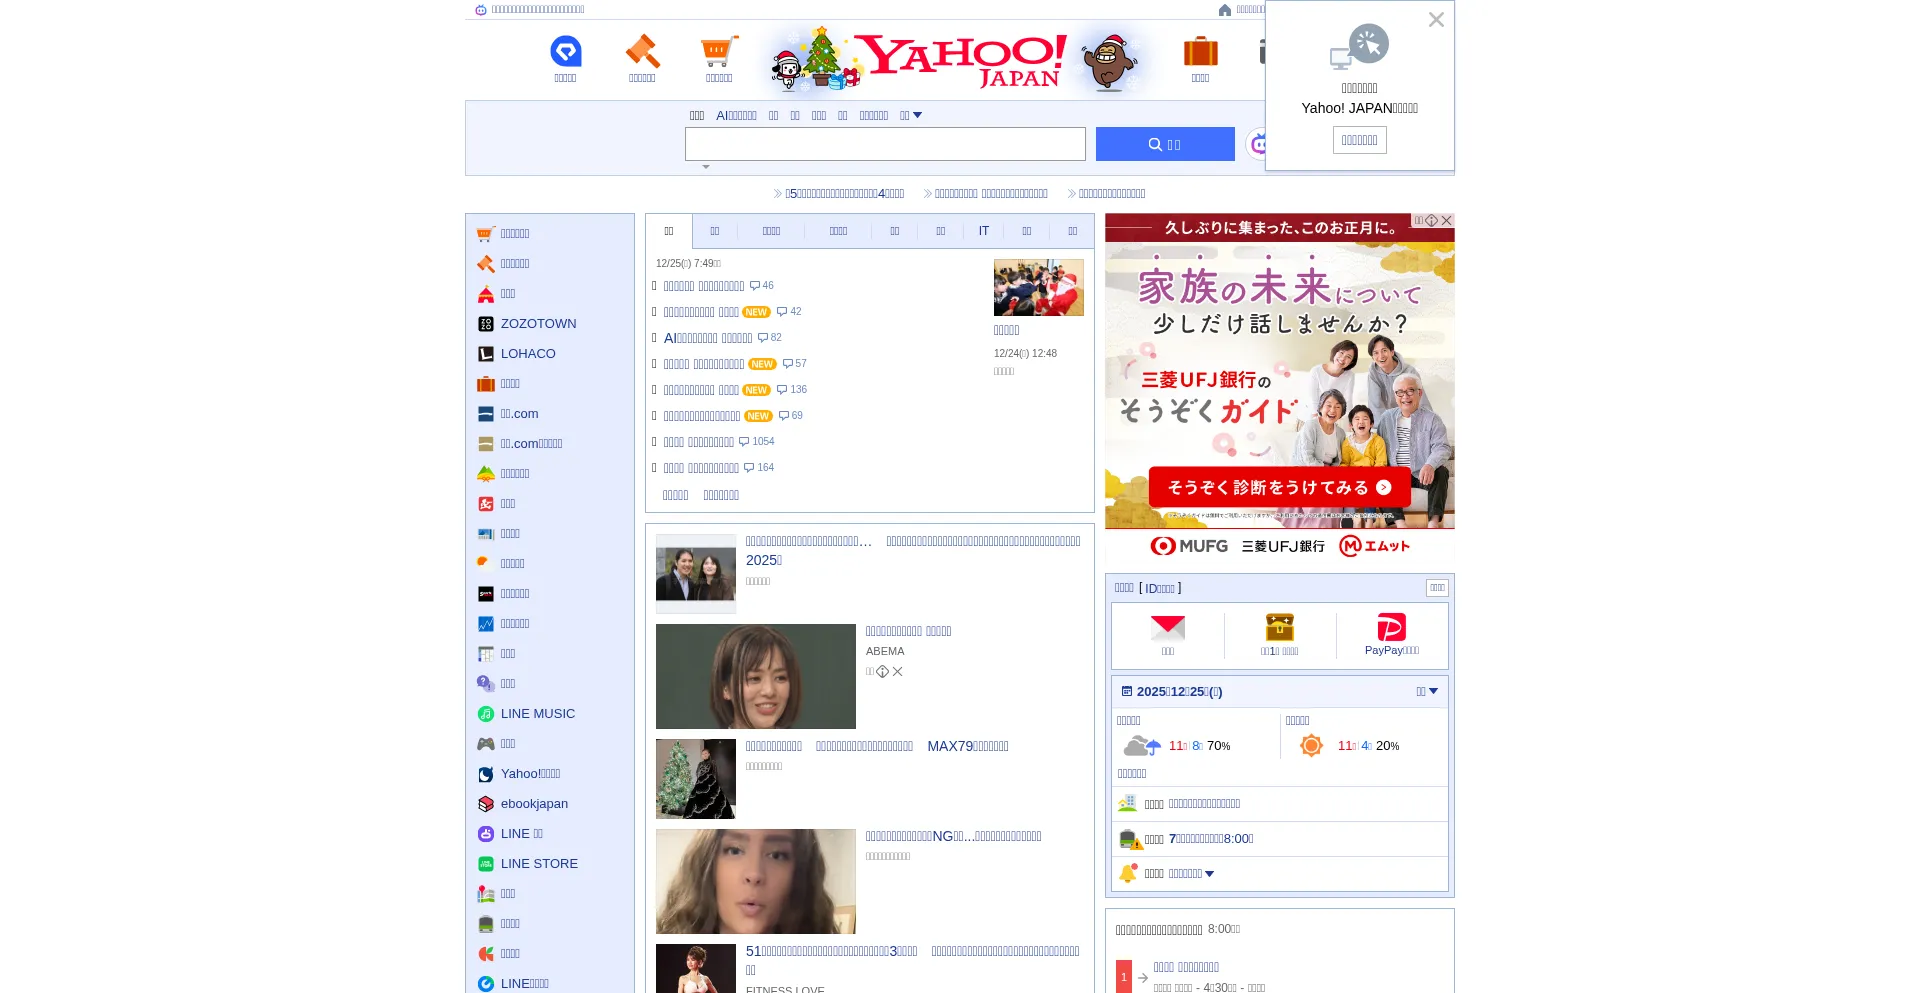This screenshot has width=1920, height=993.
Task: Select the sunny weather icon in forecast panel
Action: (x=1310, y=744)
